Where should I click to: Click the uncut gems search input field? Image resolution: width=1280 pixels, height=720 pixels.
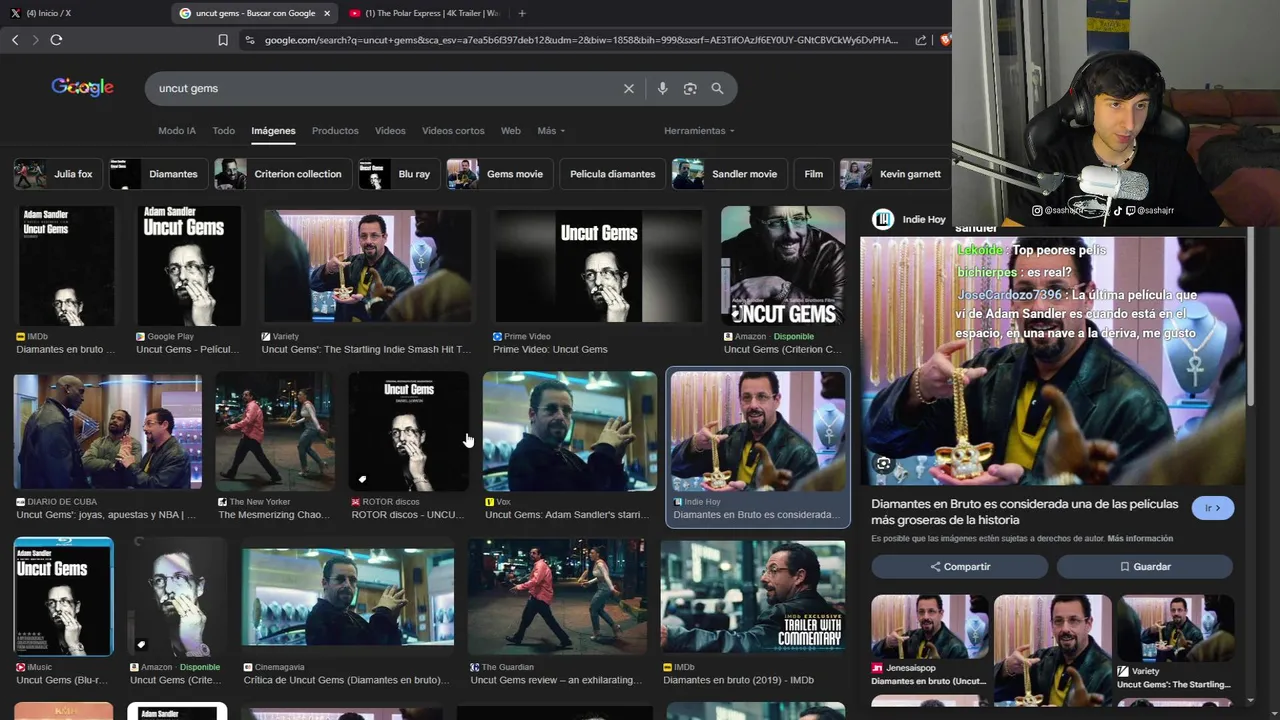tap(385, 89)
